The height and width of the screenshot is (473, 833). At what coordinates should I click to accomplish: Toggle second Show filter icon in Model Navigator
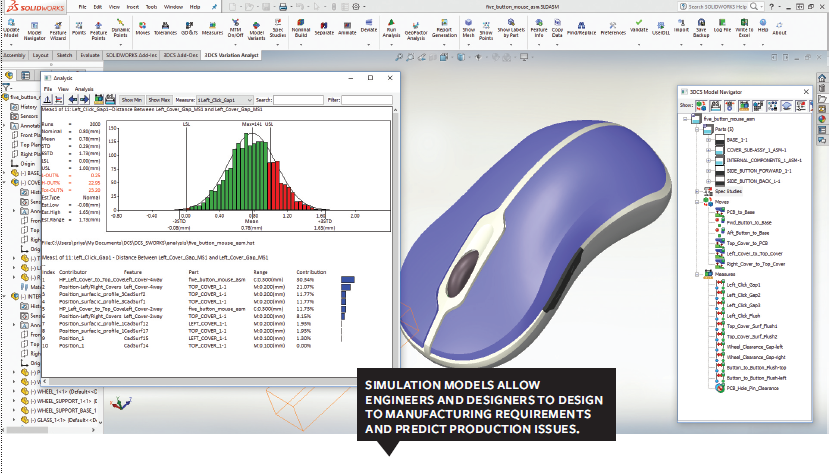(x=716, y=106)
